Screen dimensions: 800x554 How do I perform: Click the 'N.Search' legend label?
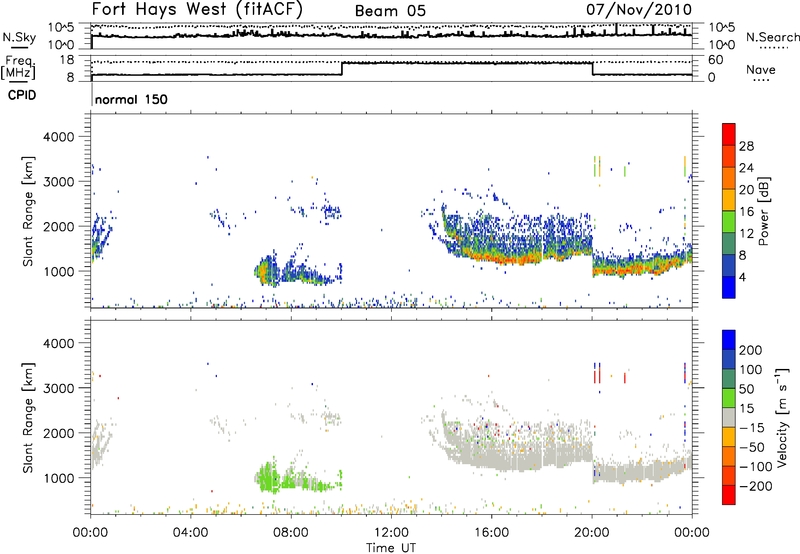click(x=773, y=37)
